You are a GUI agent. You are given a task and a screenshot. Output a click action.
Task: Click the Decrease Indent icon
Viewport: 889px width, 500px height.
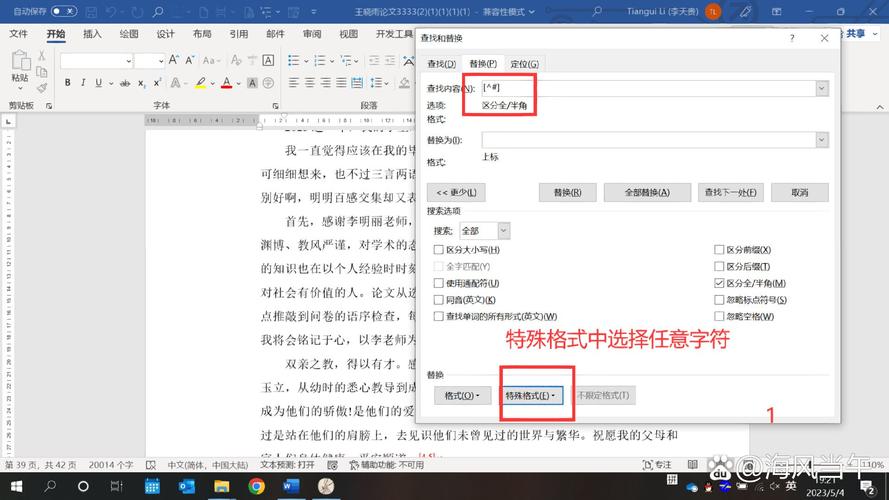coord(374,60)
